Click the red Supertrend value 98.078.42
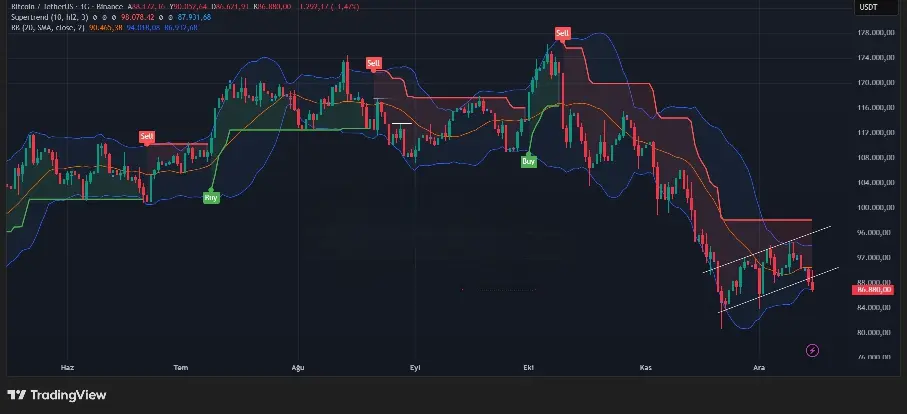 click(x=137, y=17)
